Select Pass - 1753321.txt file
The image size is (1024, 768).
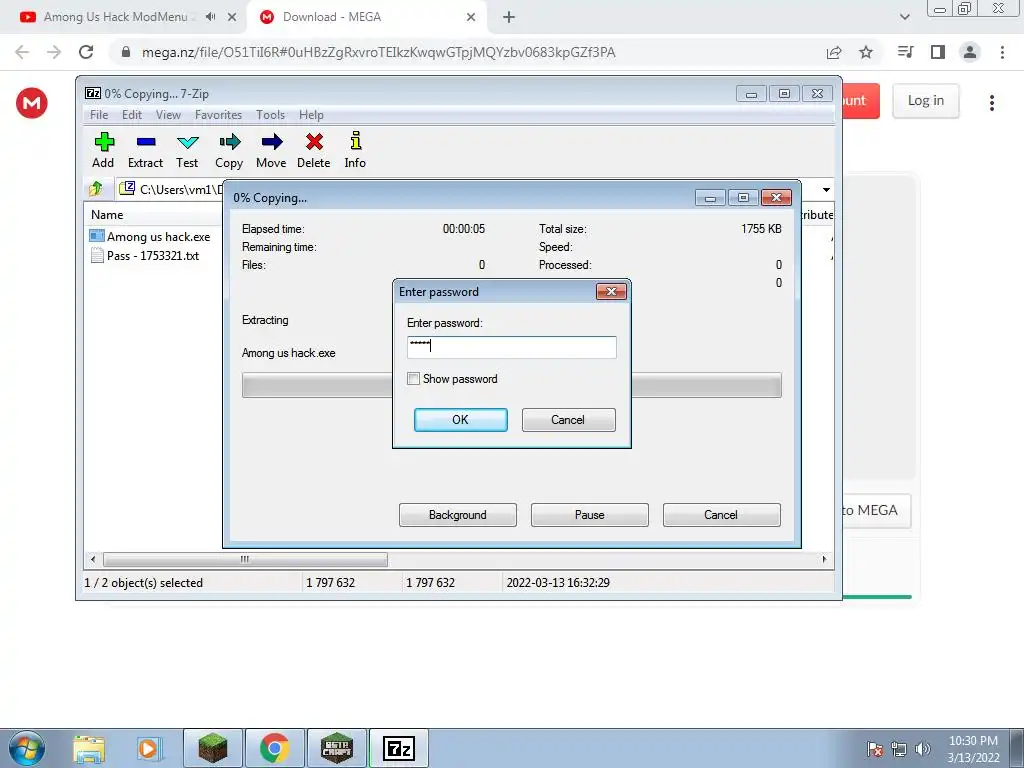[145, 255]
